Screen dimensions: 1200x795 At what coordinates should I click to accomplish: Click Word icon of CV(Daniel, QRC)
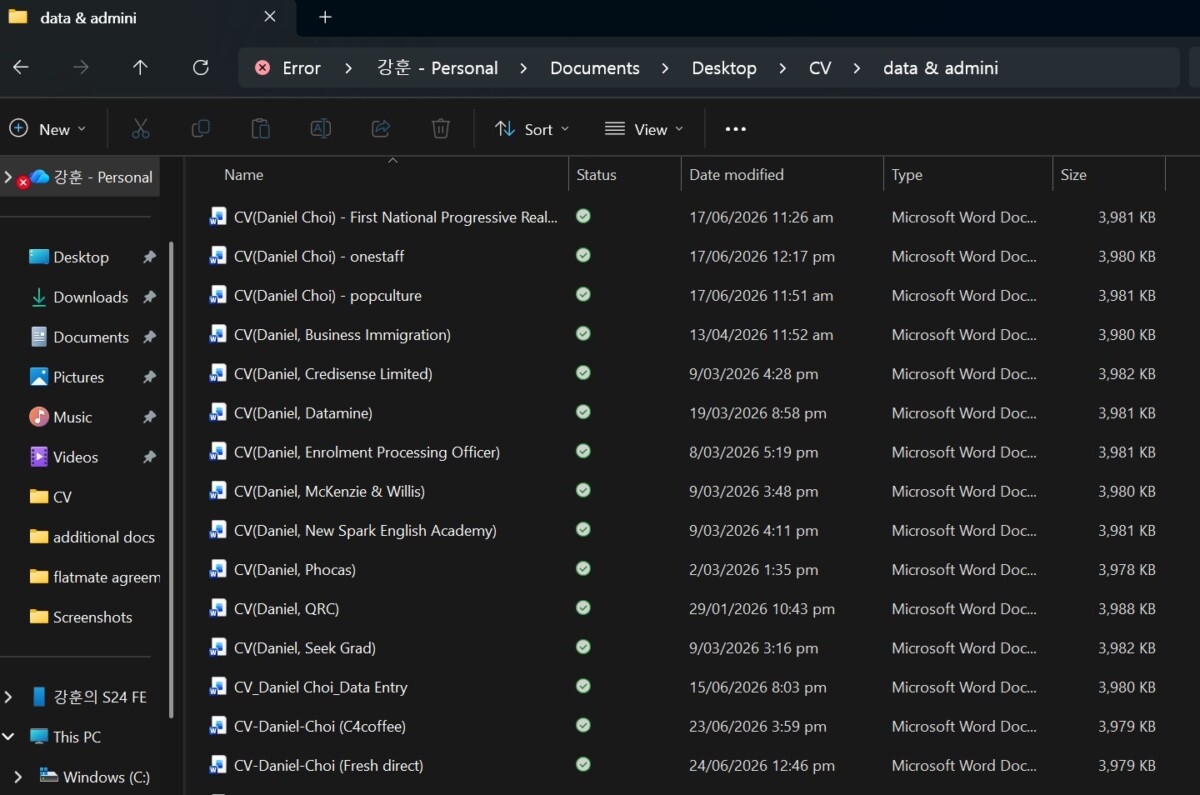pos(218,608)
